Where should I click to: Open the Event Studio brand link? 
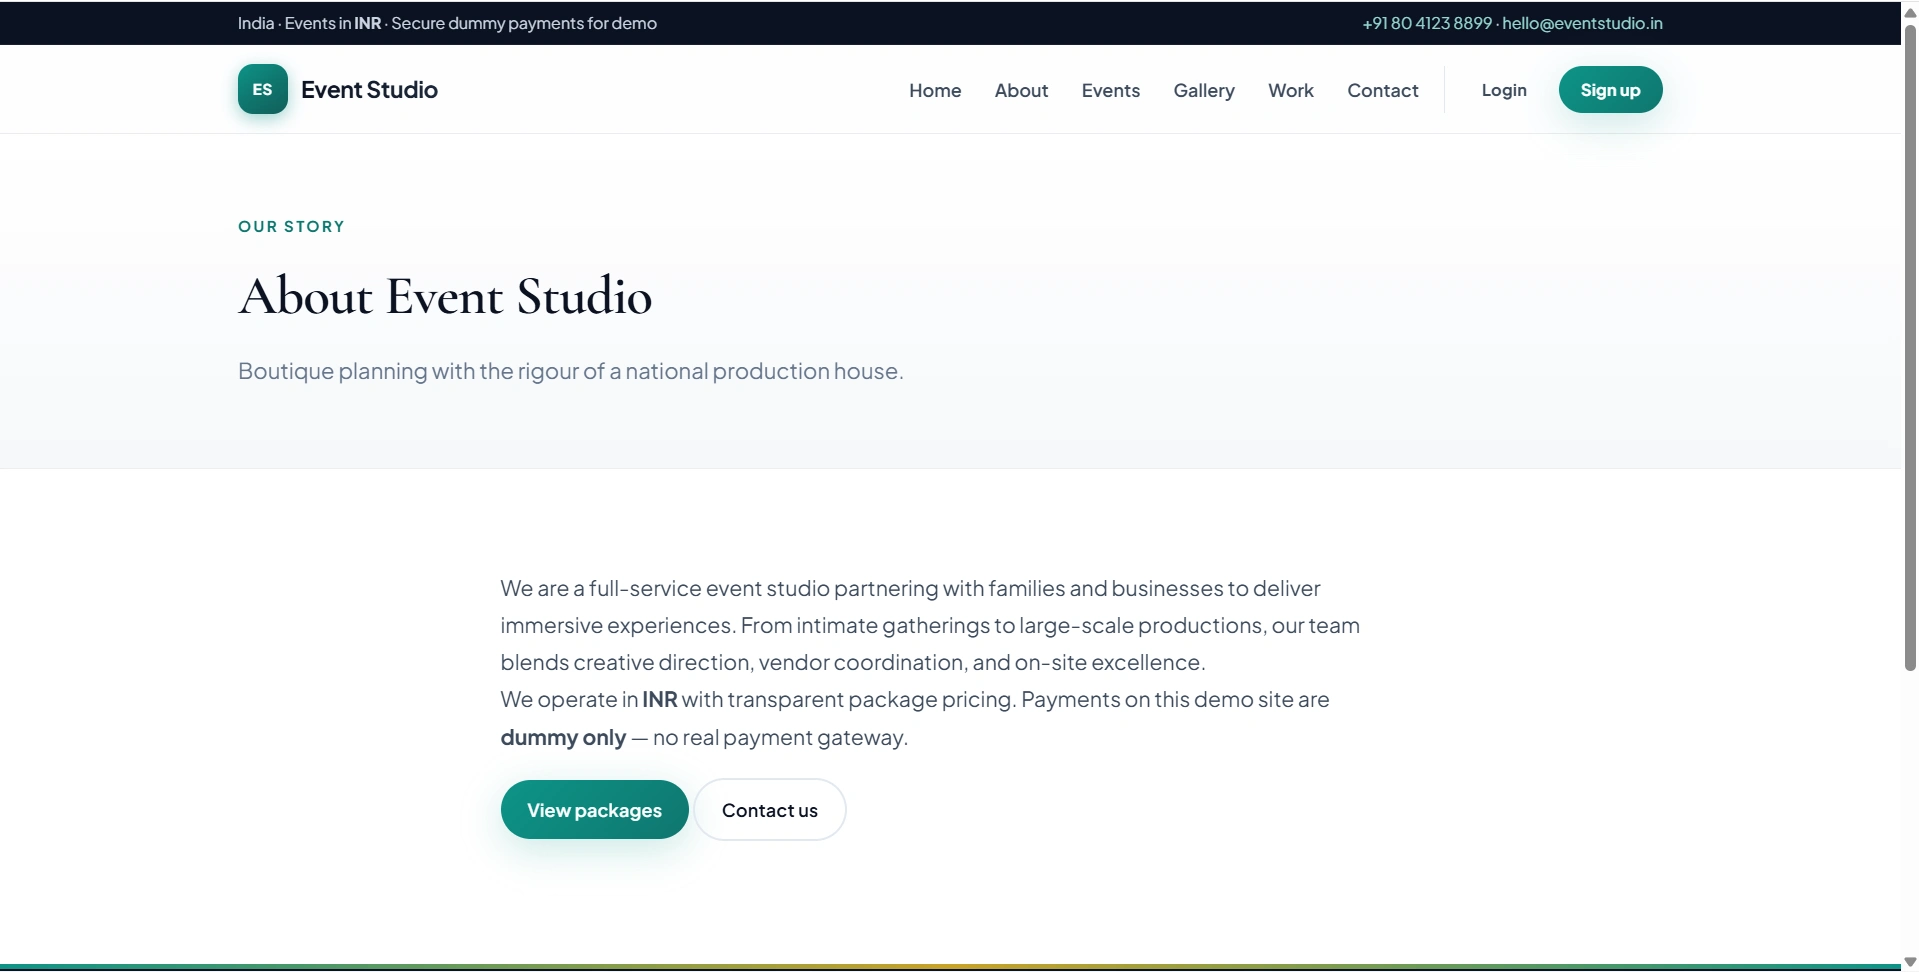point(338,89)
